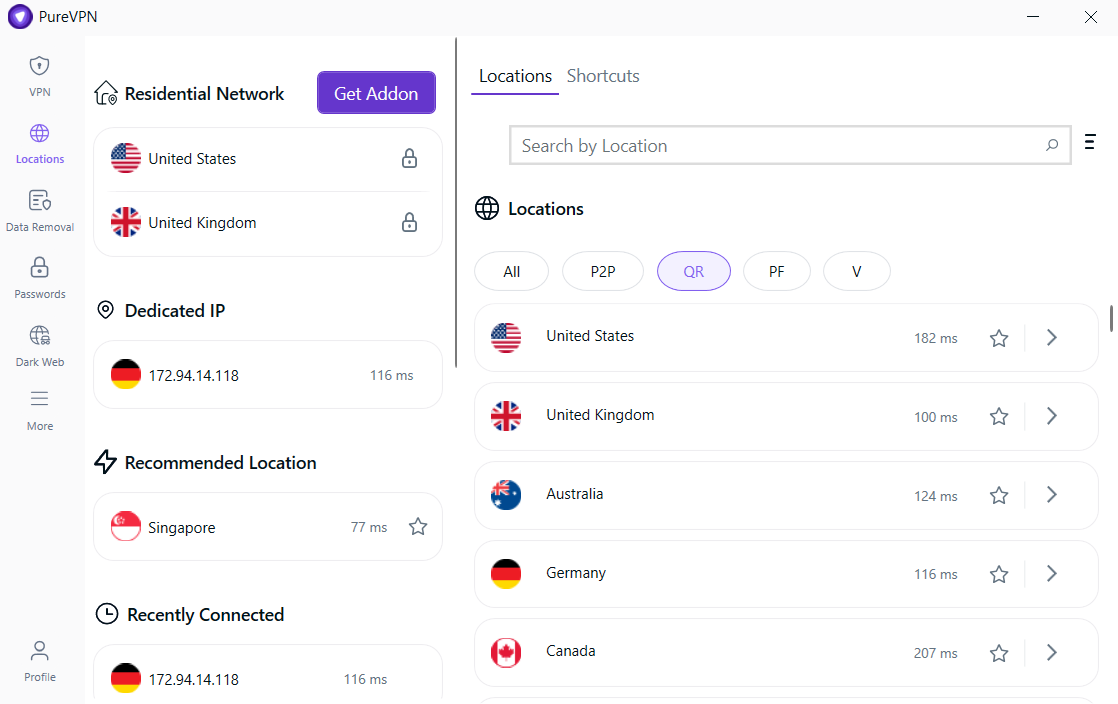Click the Get Addon button

point(376,93)
